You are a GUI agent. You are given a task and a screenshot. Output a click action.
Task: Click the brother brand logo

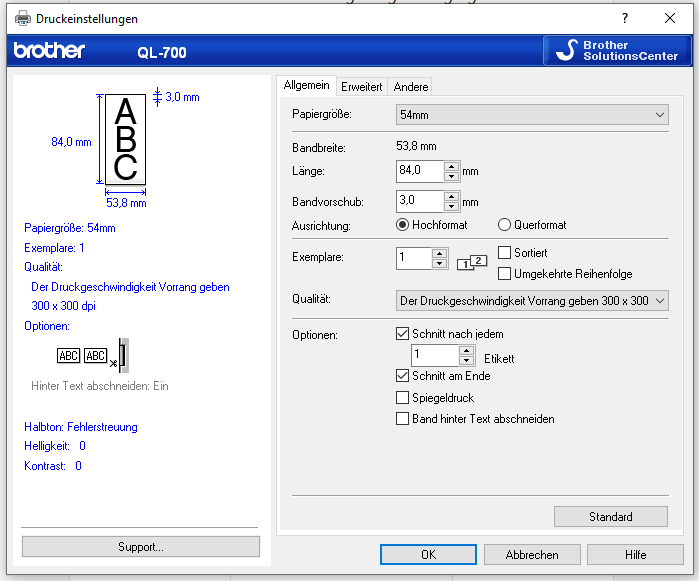tap(49, 51)
